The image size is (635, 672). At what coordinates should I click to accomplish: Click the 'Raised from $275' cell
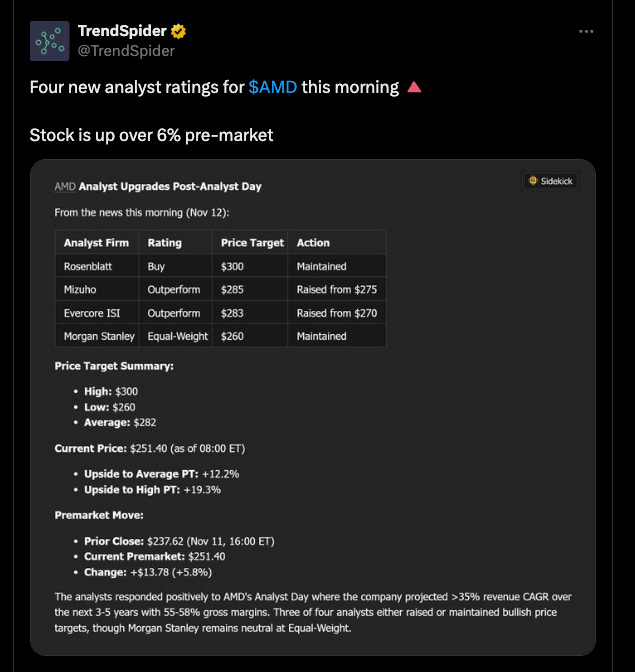336,289
